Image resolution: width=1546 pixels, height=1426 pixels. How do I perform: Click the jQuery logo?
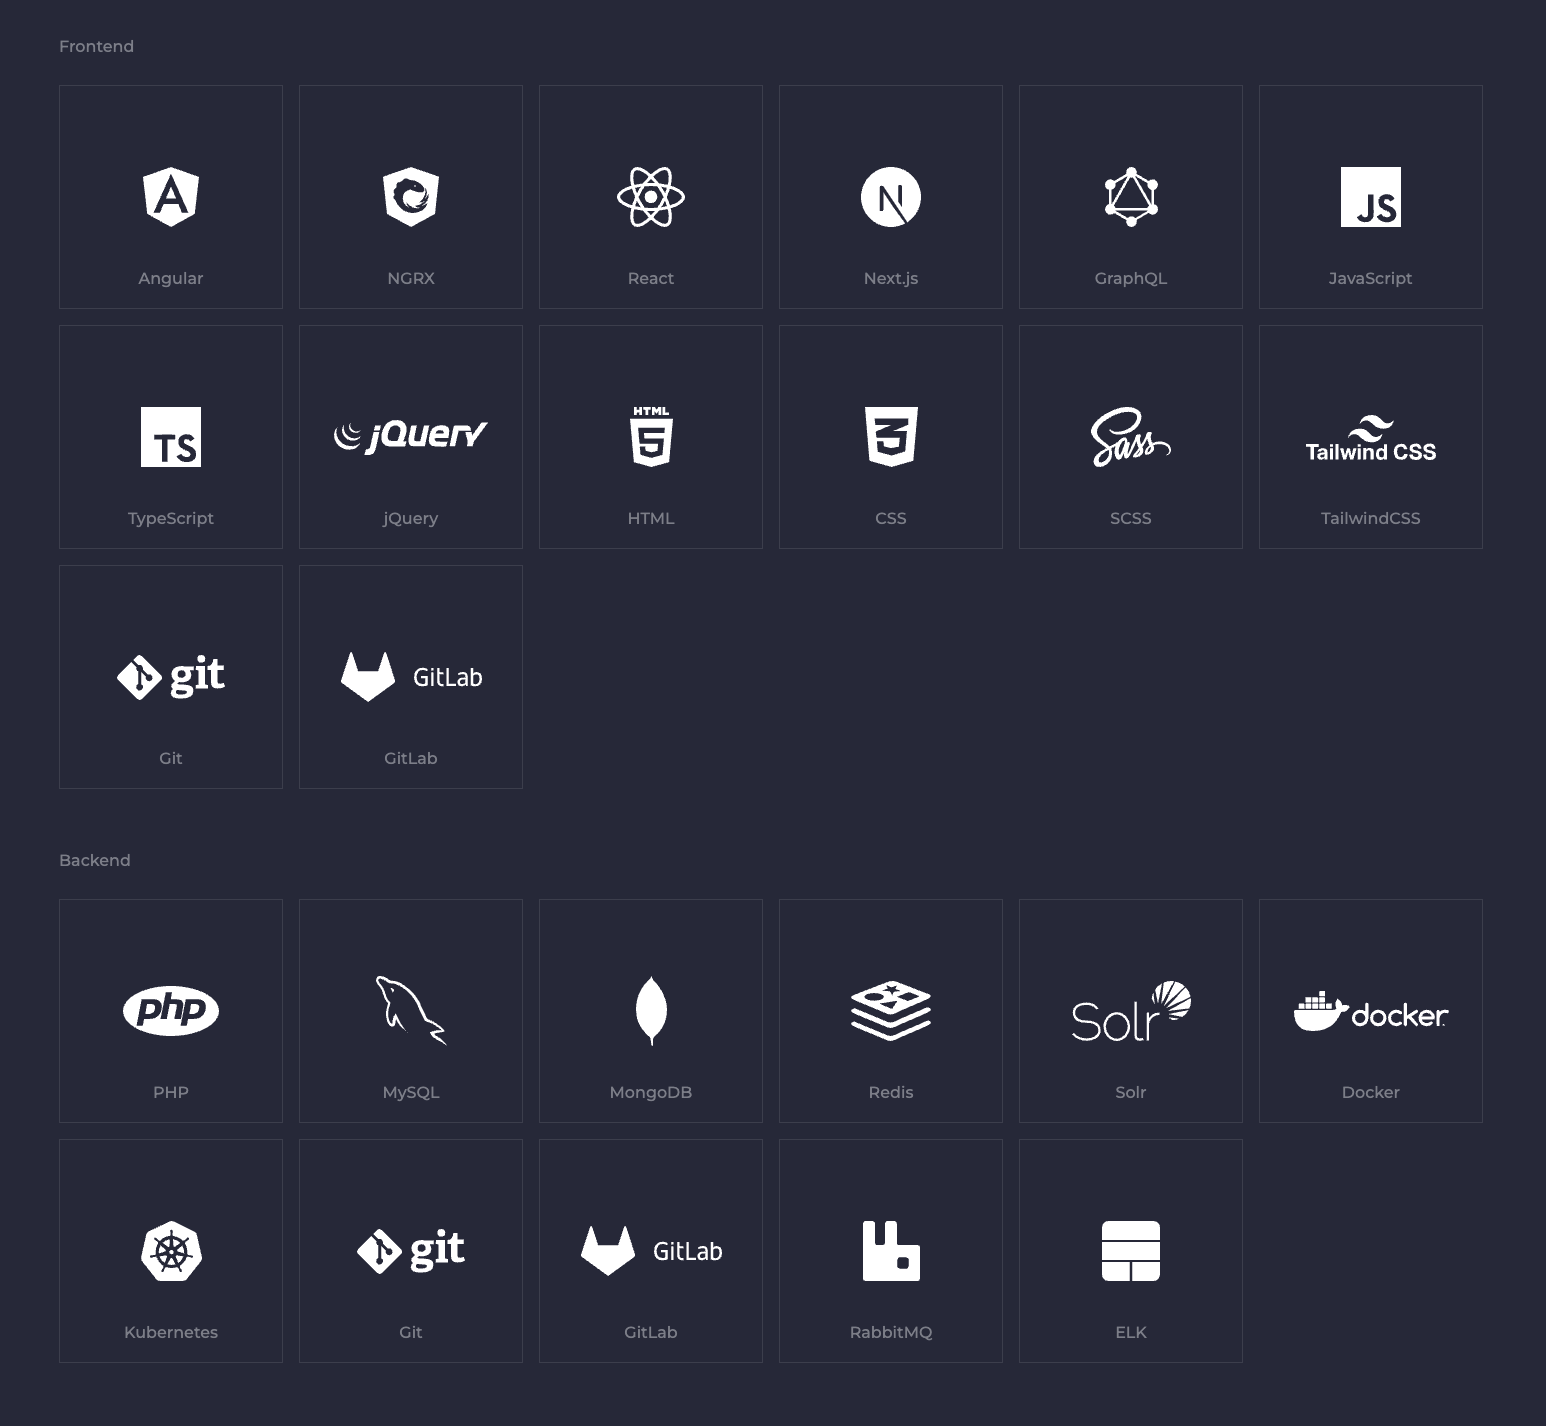(x=411, y=436)
